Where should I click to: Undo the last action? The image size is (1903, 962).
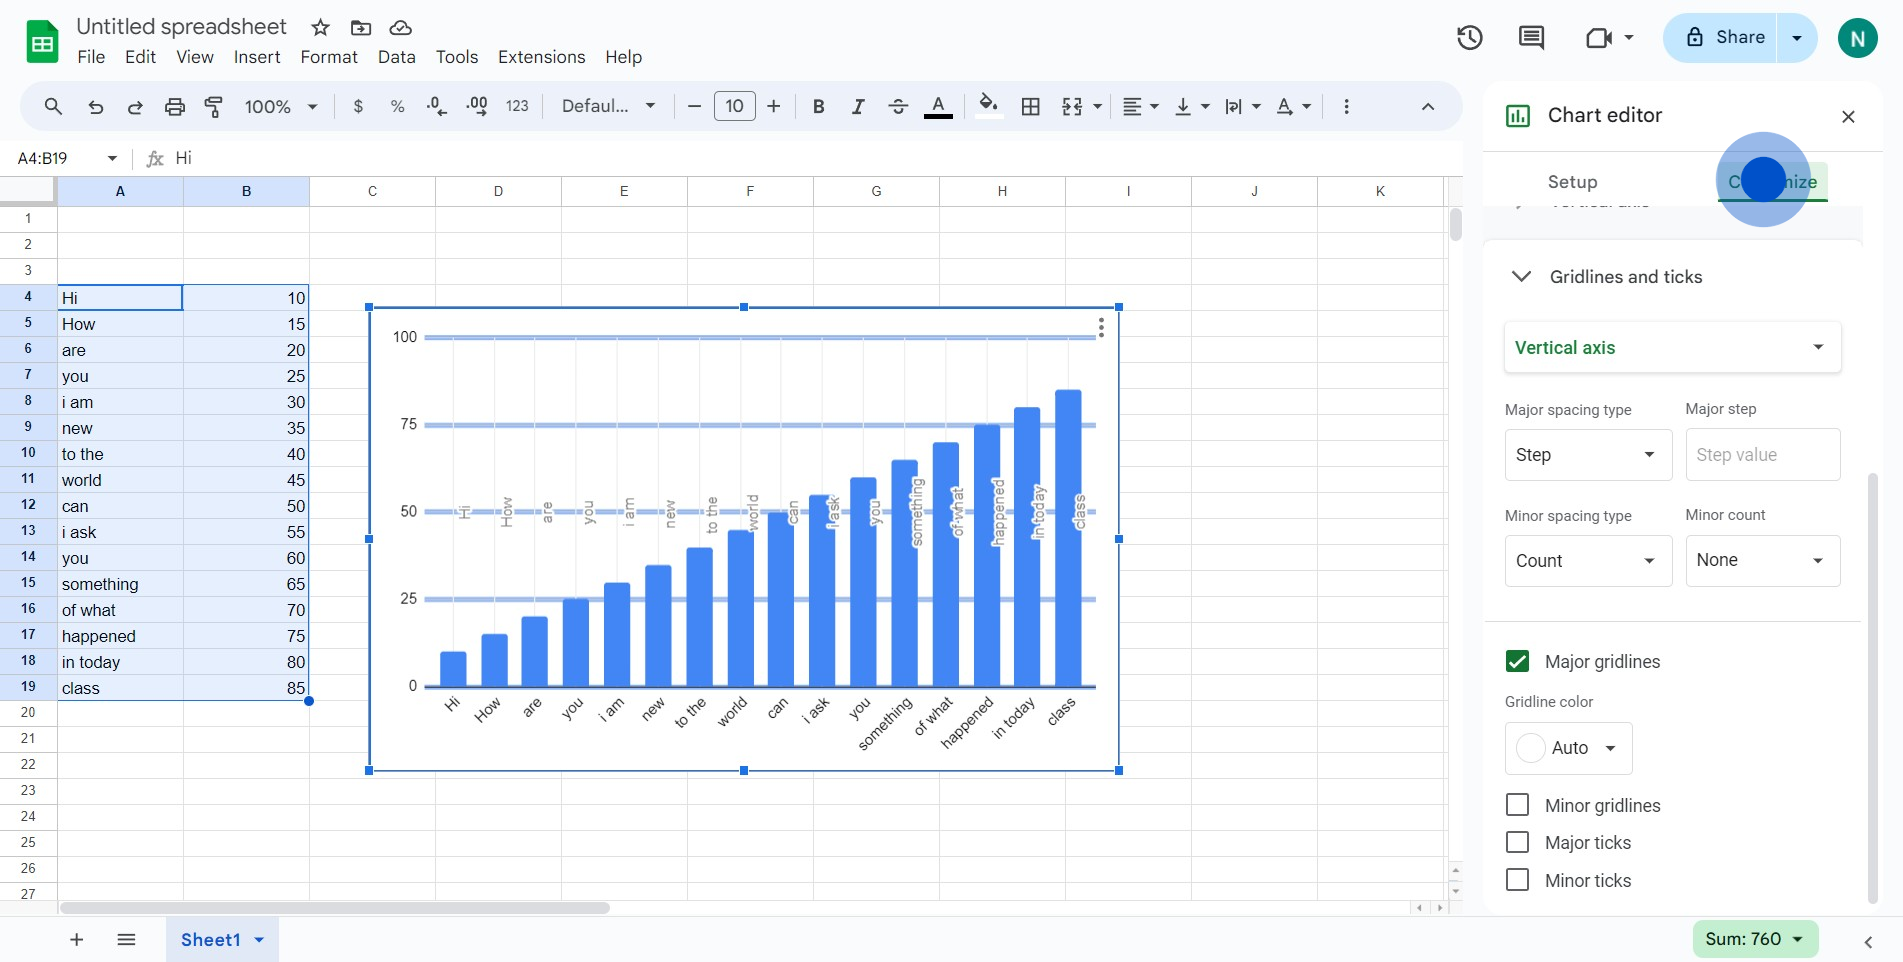(95, 107)
